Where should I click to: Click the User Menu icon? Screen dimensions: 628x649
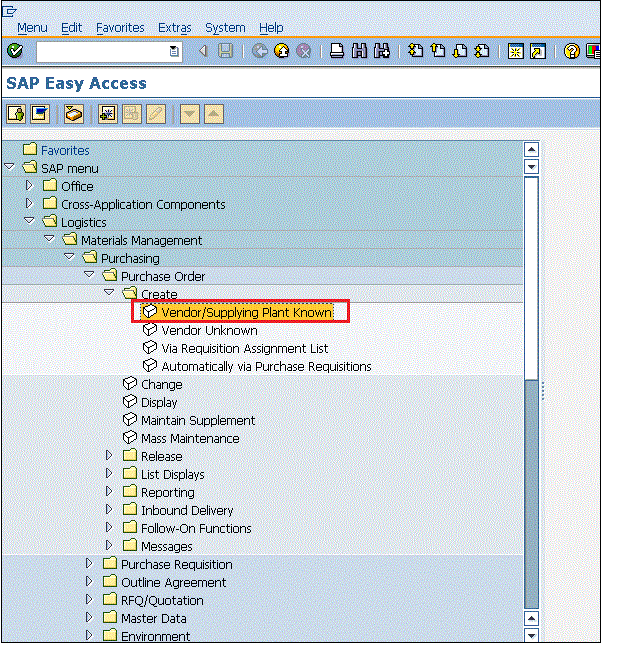pyautogui.click(x=16, y=114)
